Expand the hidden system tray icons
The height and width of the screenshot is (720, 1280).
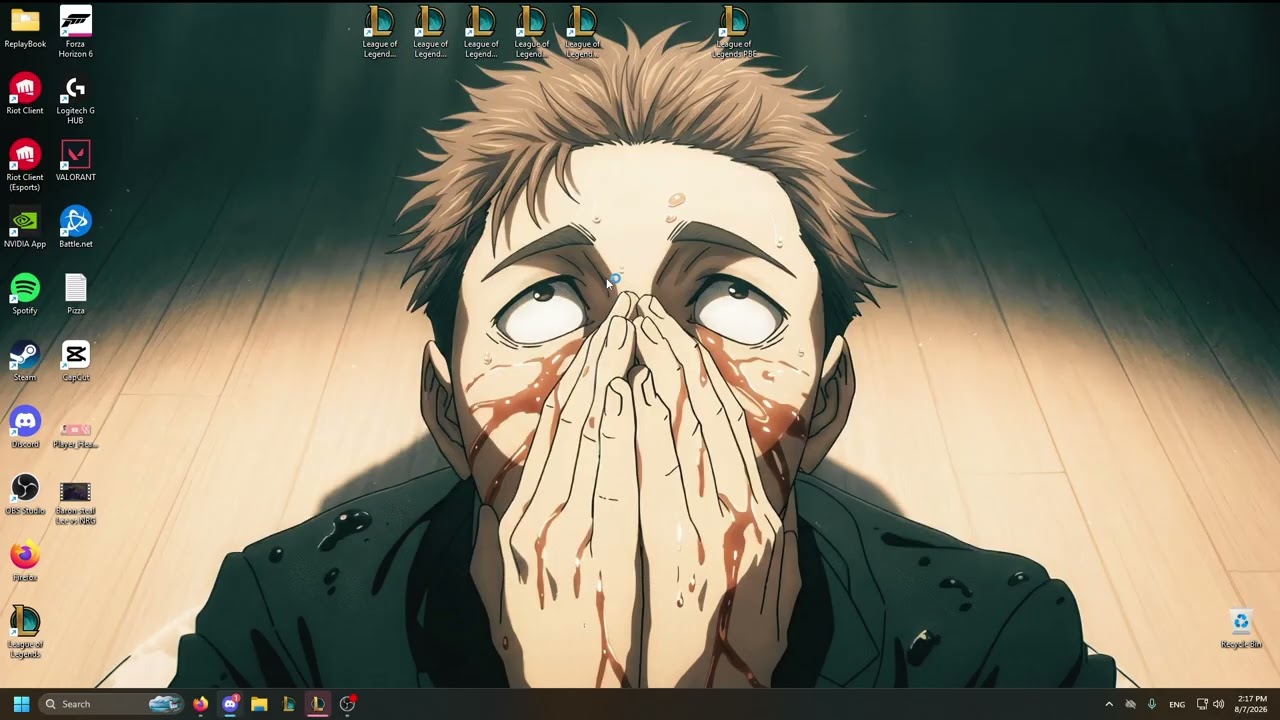click(x=1108, y=704)
